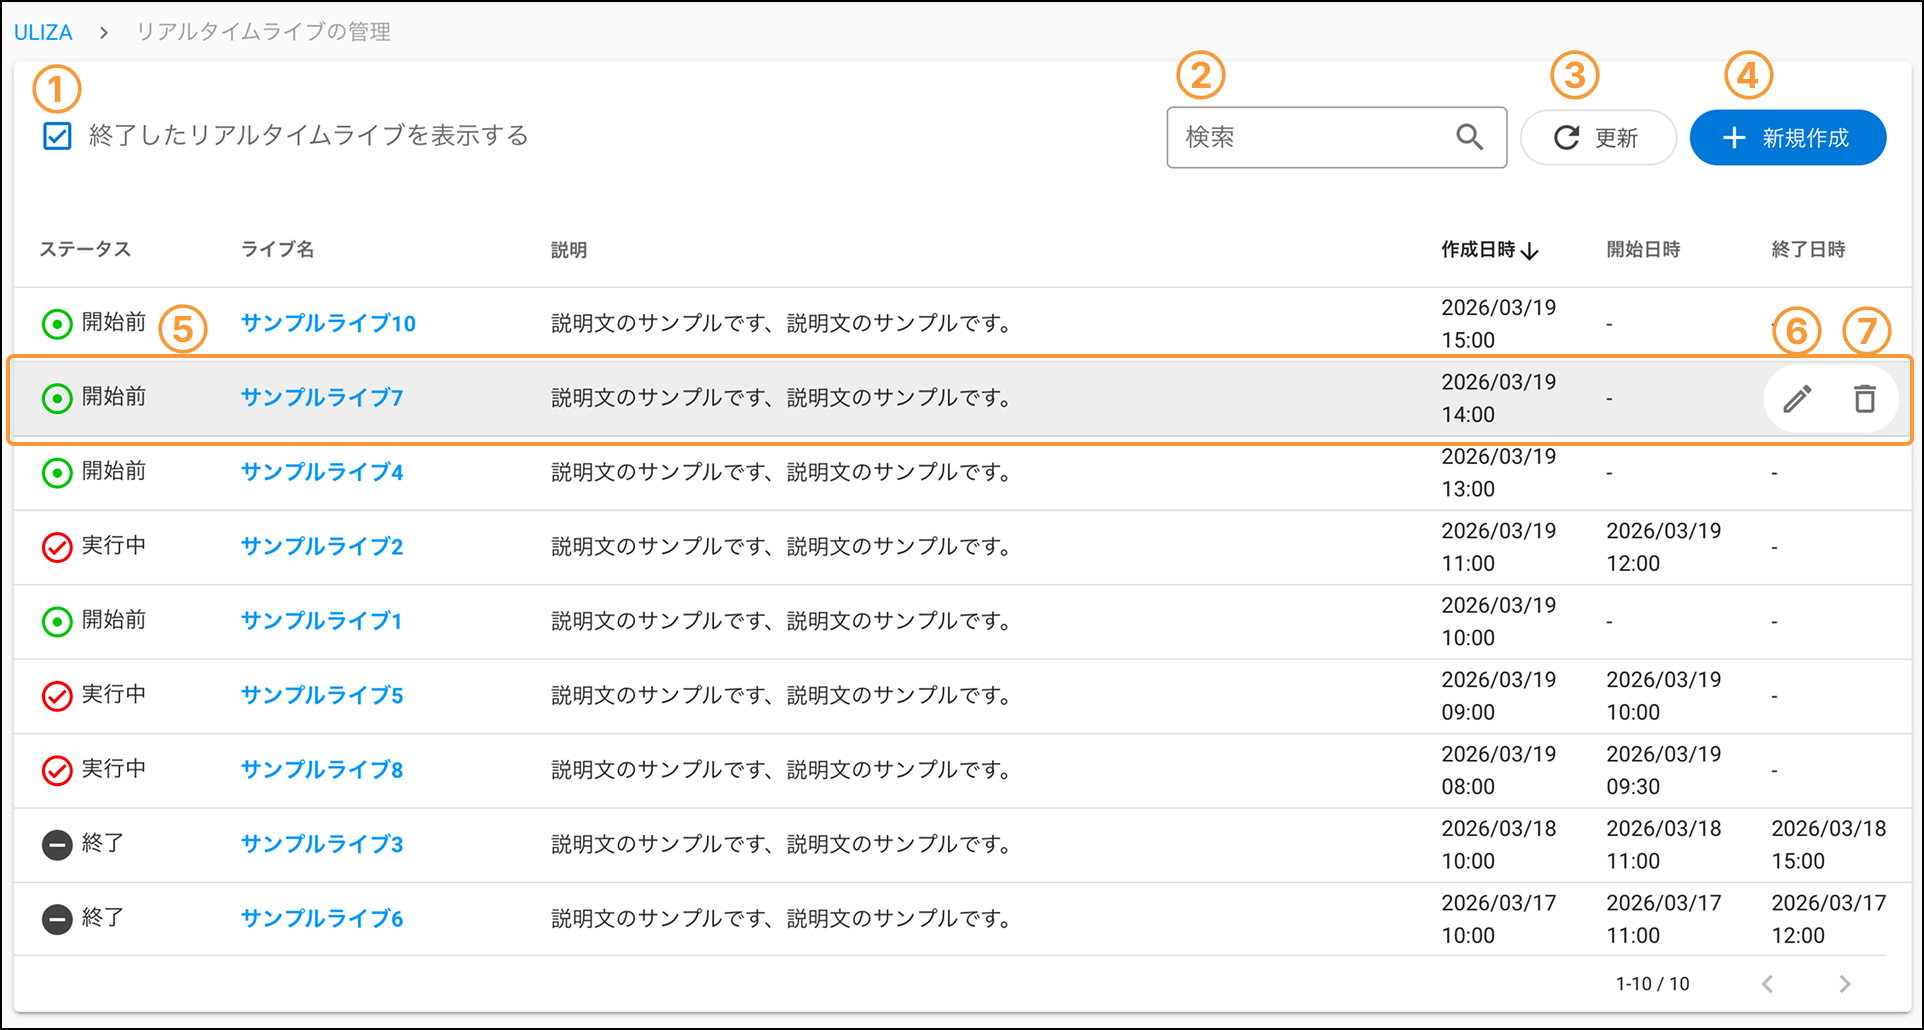Click the black ended status icon of サンプルライブ3
1924x1030 pixels.
click(57, 845)
